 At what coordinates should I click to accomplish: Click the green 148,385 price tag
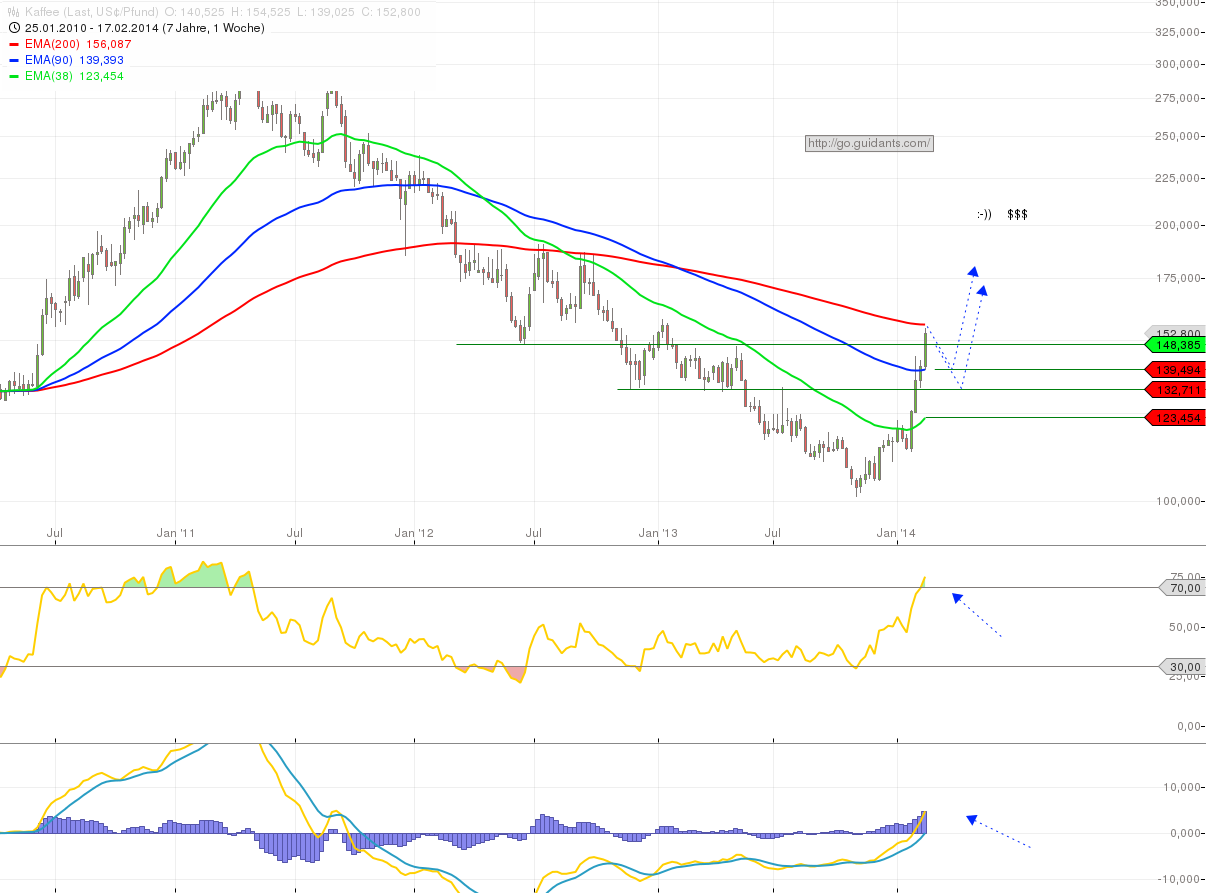click(1174, 344)
